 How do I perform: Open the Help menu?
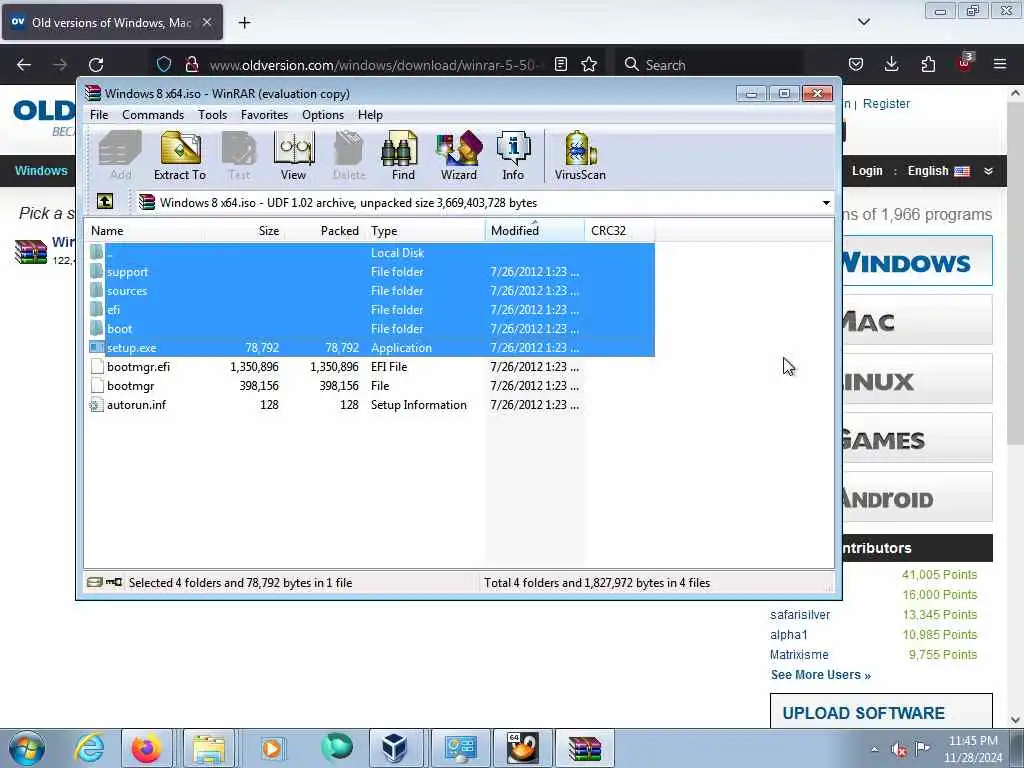coord(370,115)
